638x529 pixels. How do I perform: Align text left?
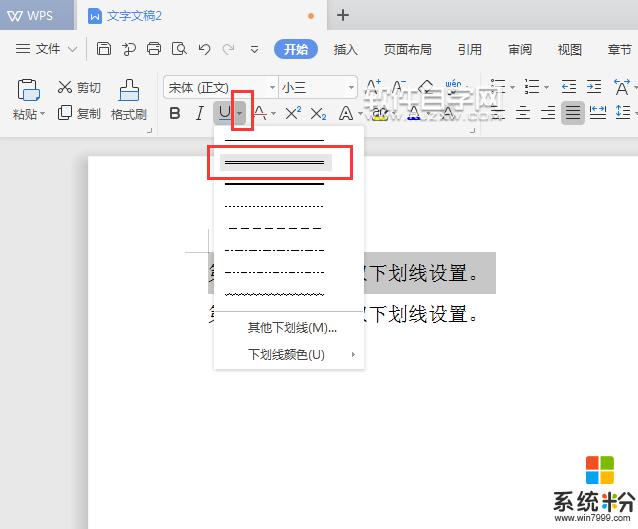[498, 113]
